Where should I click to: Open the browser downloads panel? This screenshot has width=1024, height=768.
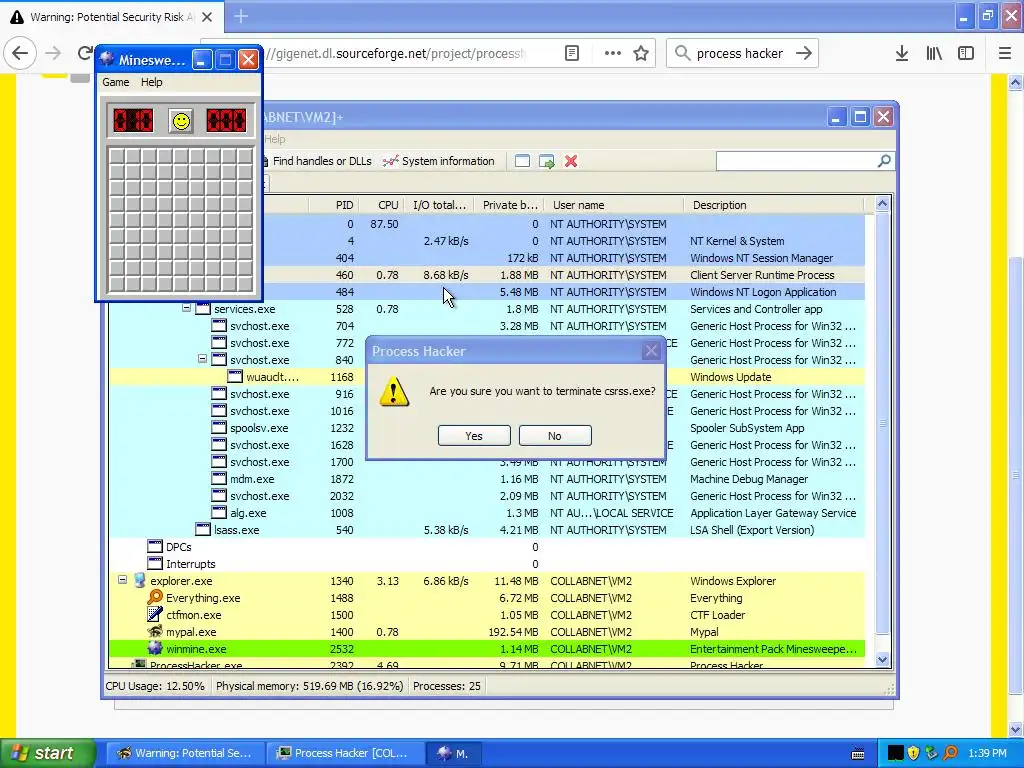902,54
